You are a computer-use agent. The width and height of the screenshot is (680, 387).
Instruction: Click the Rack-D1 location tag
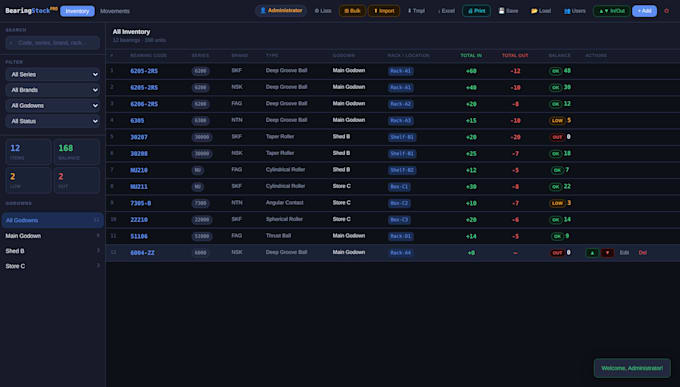(x=400, y=236)
